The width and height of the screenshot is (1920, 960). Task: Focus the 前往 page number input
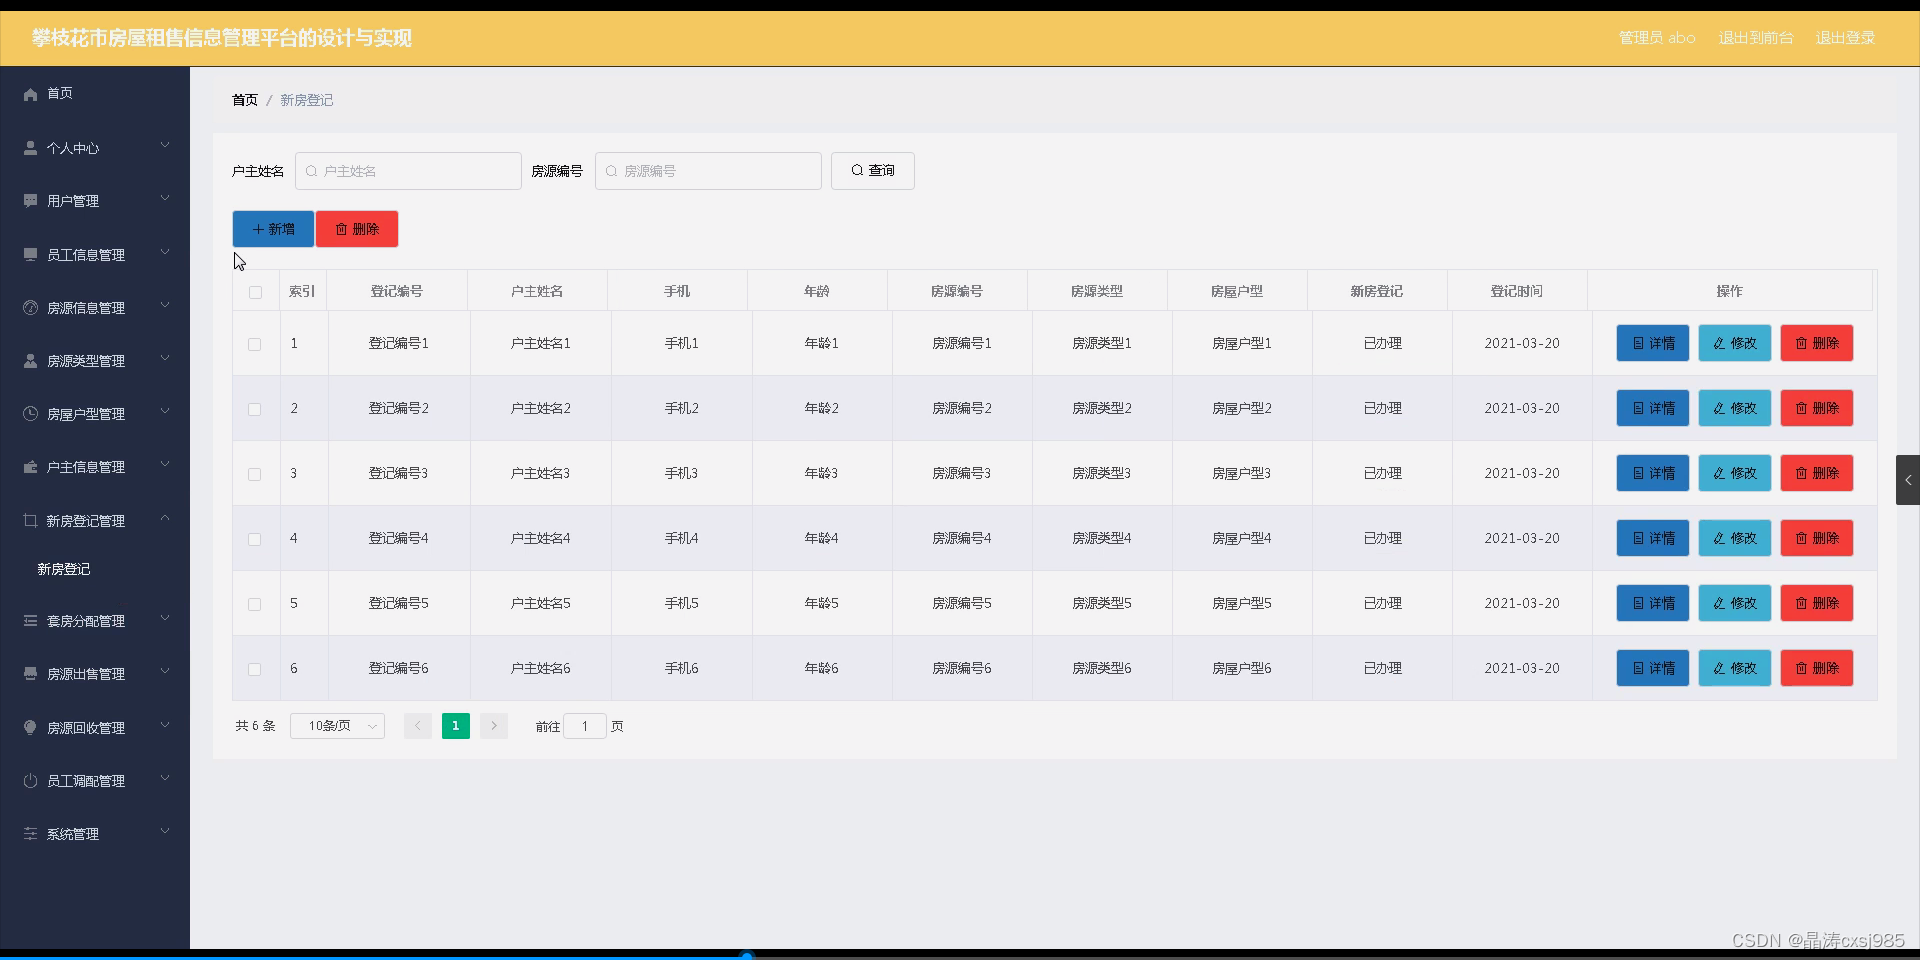(585, 726)
